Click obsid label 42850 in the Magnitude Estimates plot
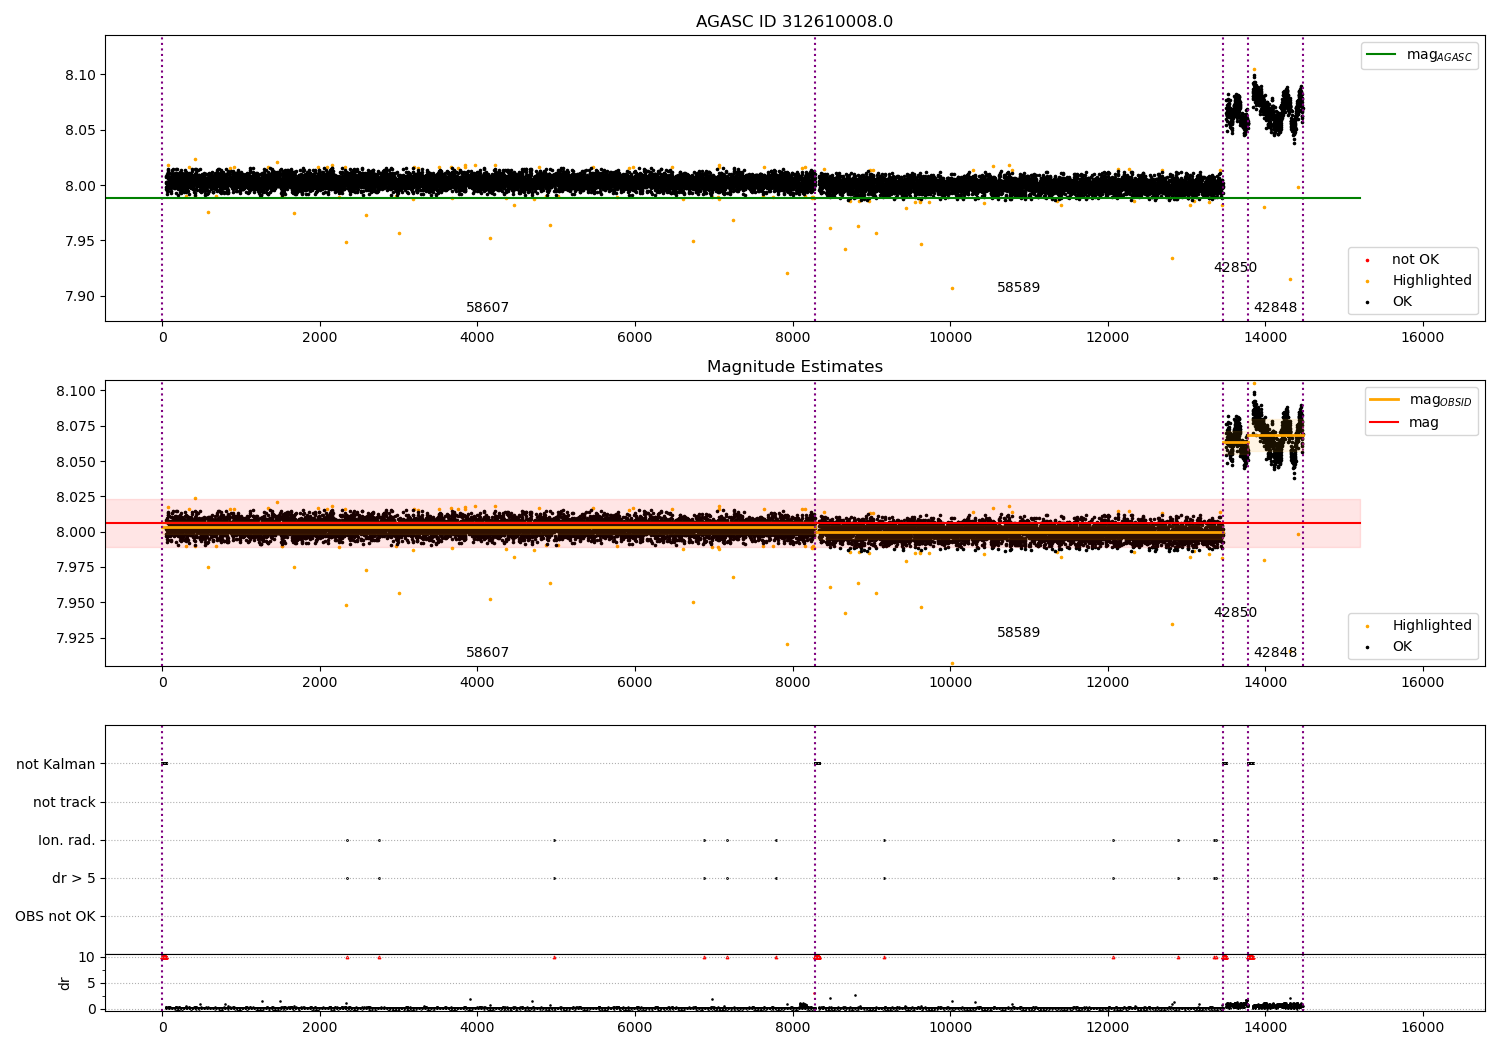The width and height of the screenshot is (1500, 1050). tap(1235, 613)
